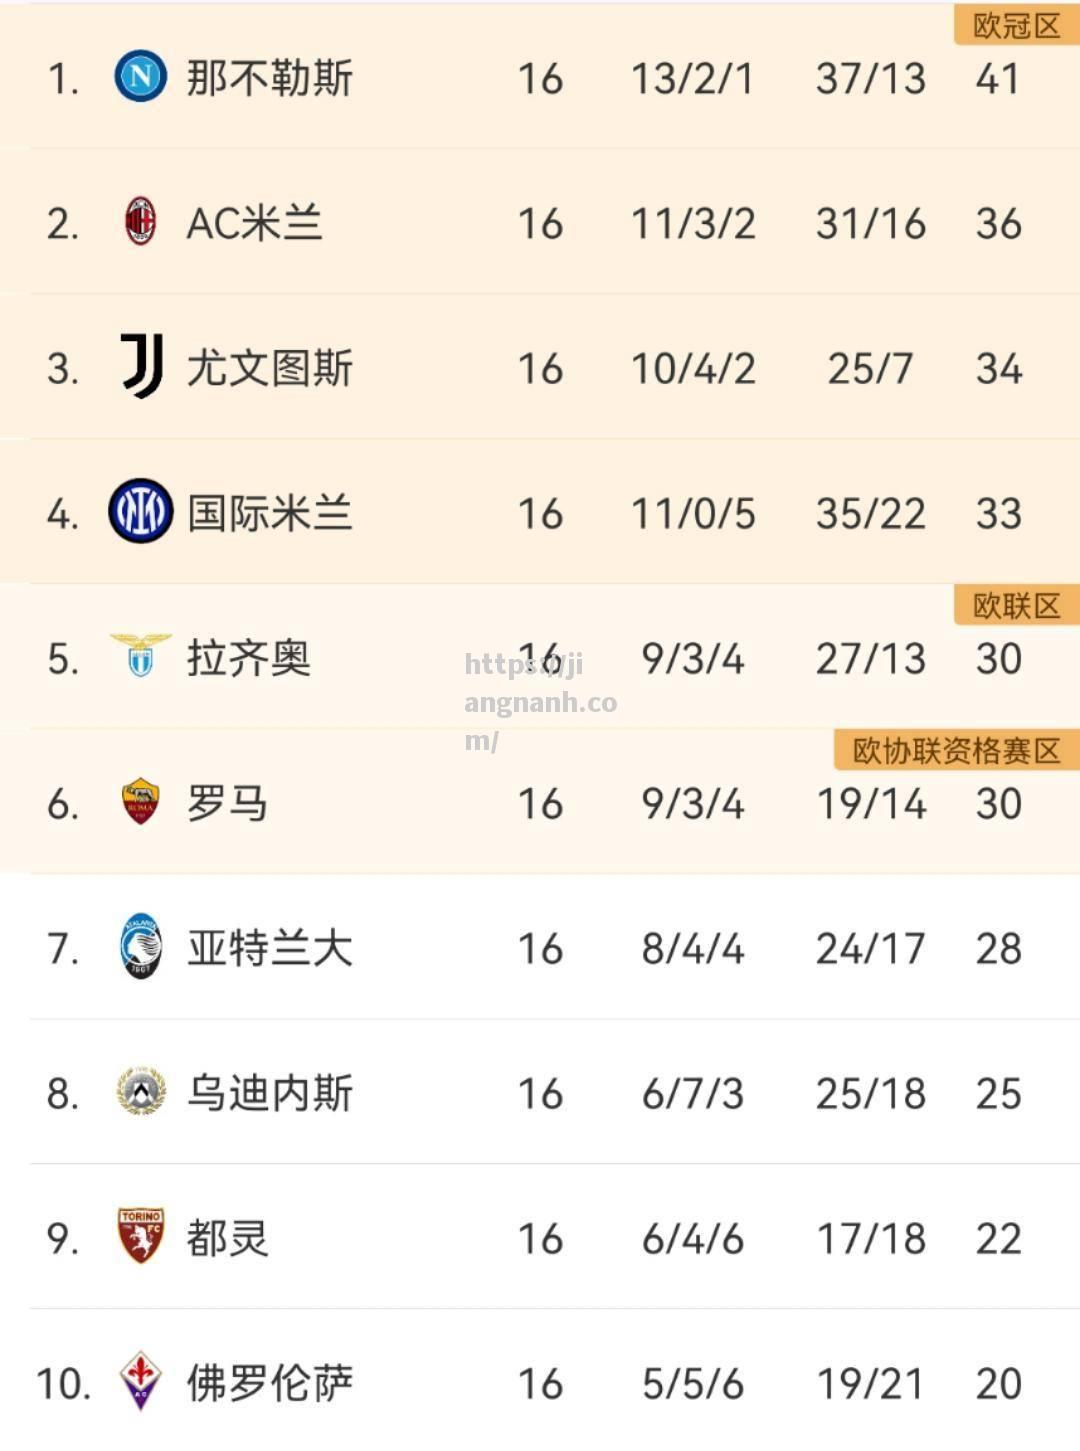Click 乌迪内斯 goals figure 25/18

point(870,1094)
